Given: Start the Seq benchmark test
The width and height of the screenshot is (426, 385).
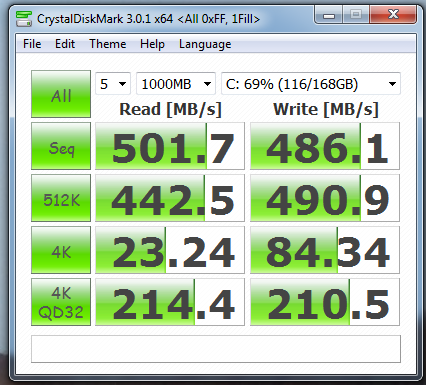Looking at the screenshot, I should 61,146.
